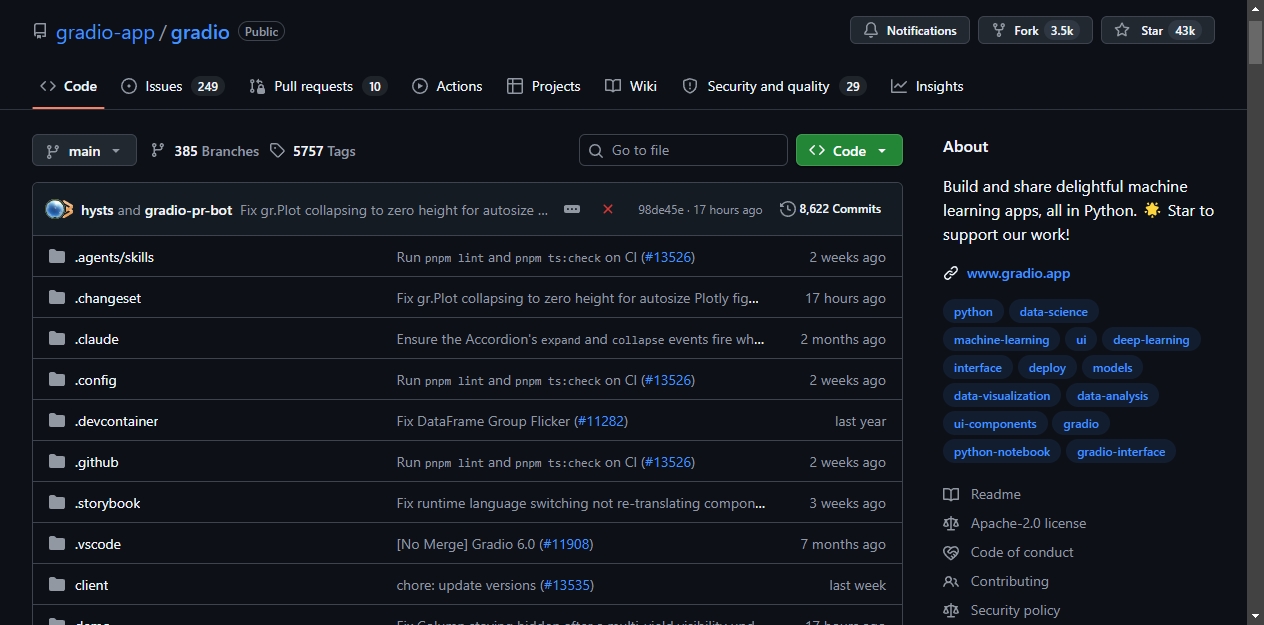Open the .agents/skills folder
Screen dimensions: 1264x625
click(x=114, y=257)
